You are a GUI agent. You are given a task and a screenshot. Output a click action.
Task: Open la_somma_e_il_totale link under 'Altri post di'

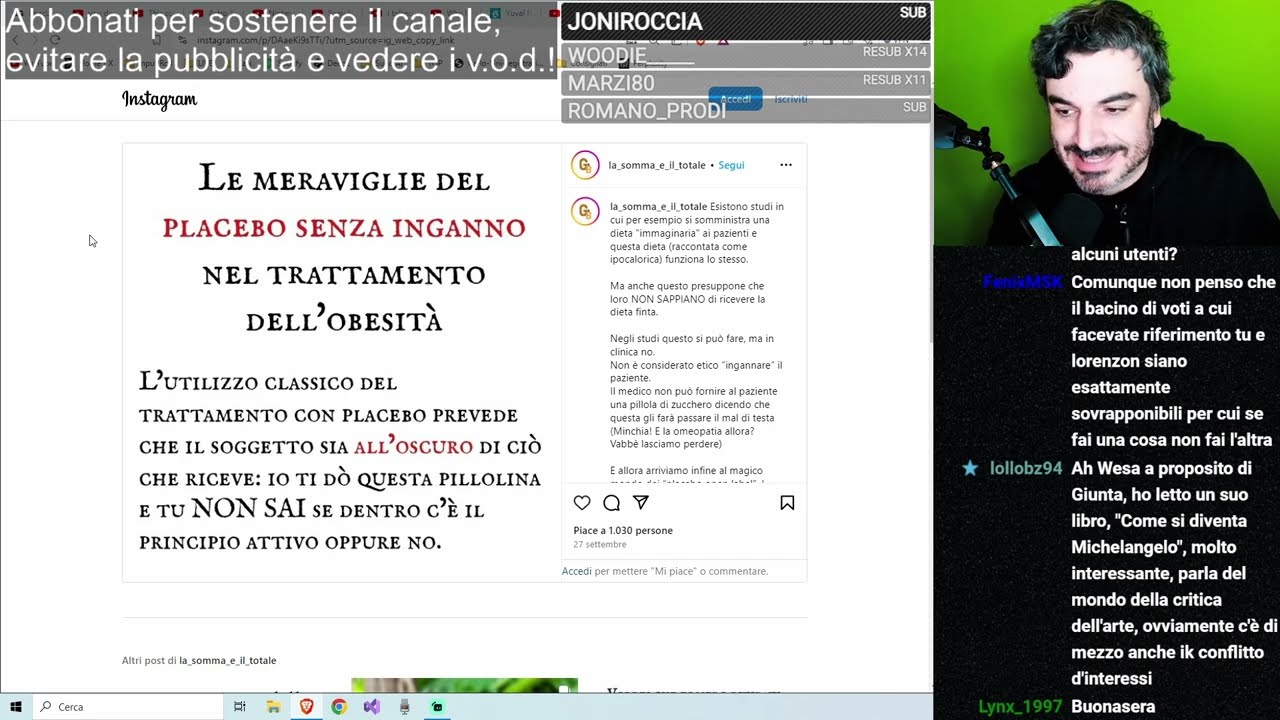[227, 660]
